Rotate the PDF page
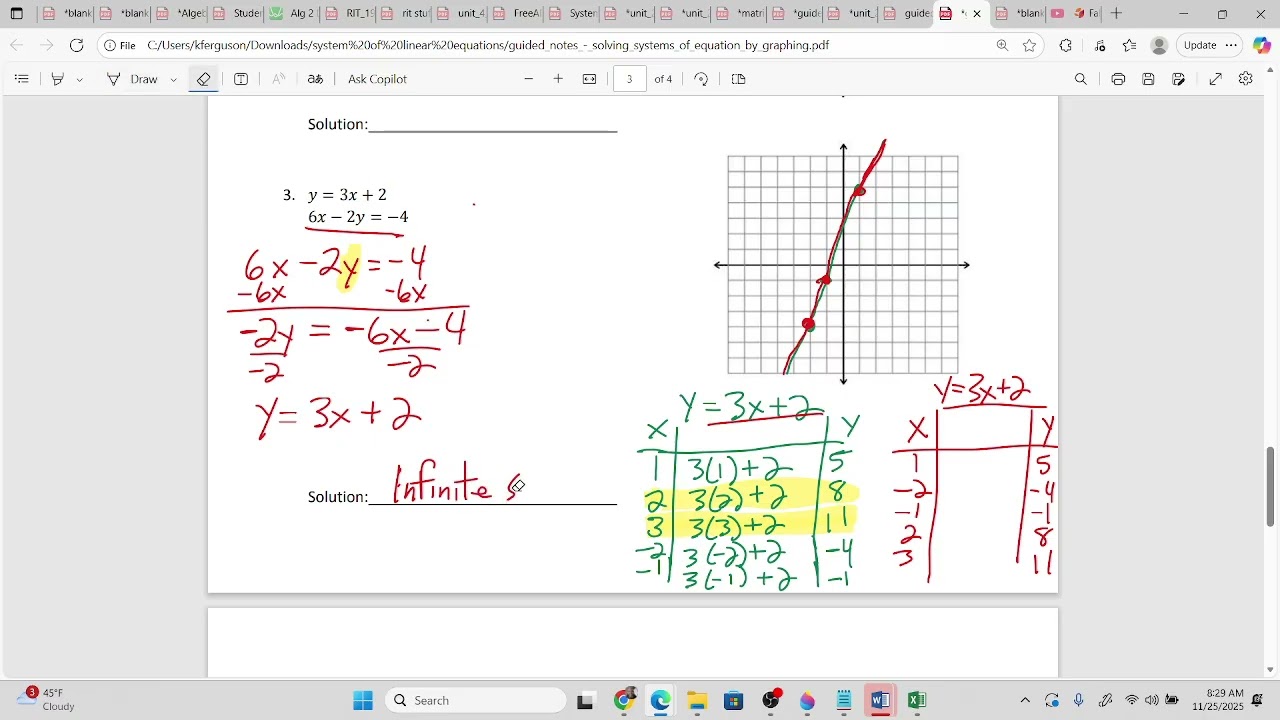Viewport: 1280px width, 720px height. coord(701,79)
